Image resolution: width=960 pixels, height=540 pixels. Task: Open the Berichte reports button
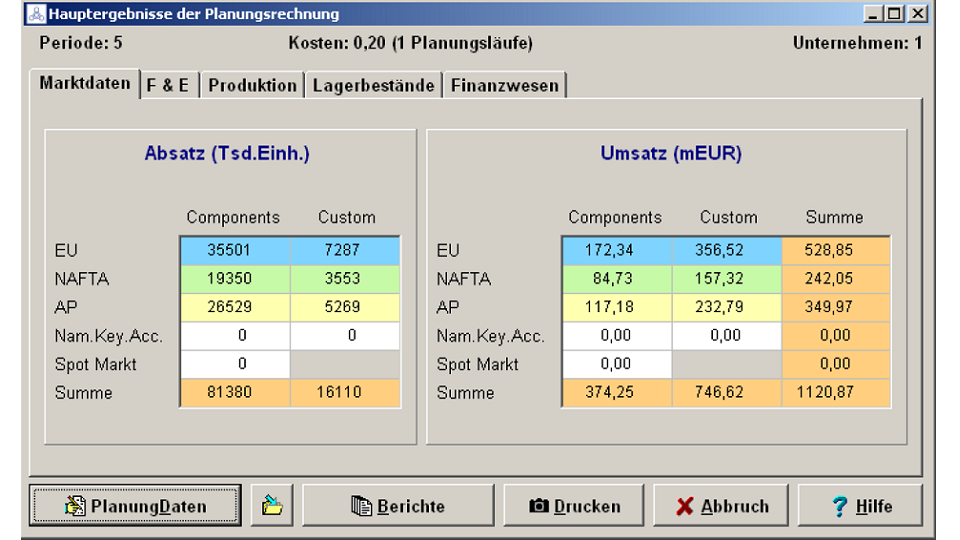(x=398, y=506)
